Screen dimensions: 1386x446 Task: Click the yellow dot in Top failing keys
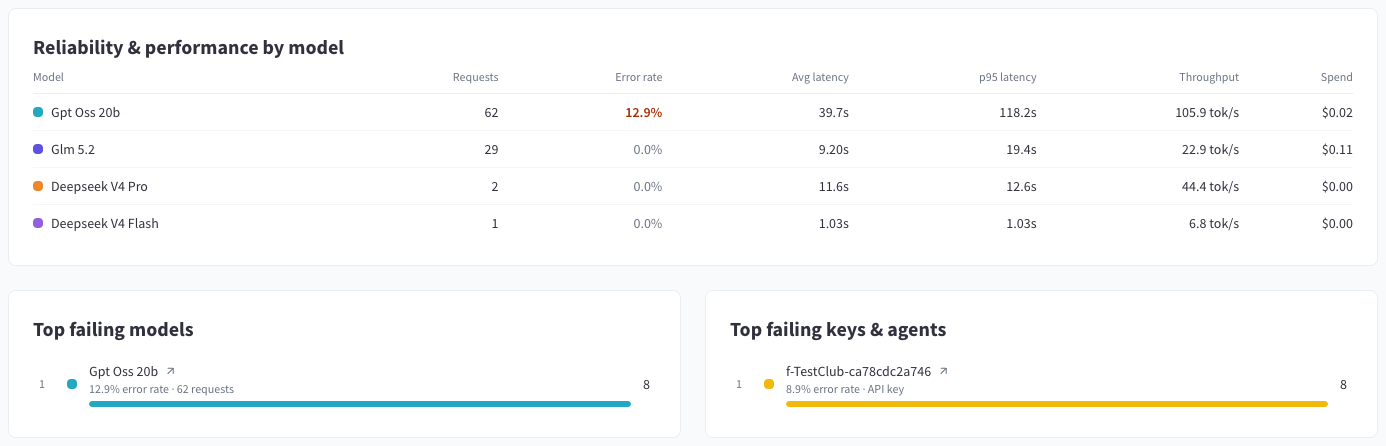769,384
